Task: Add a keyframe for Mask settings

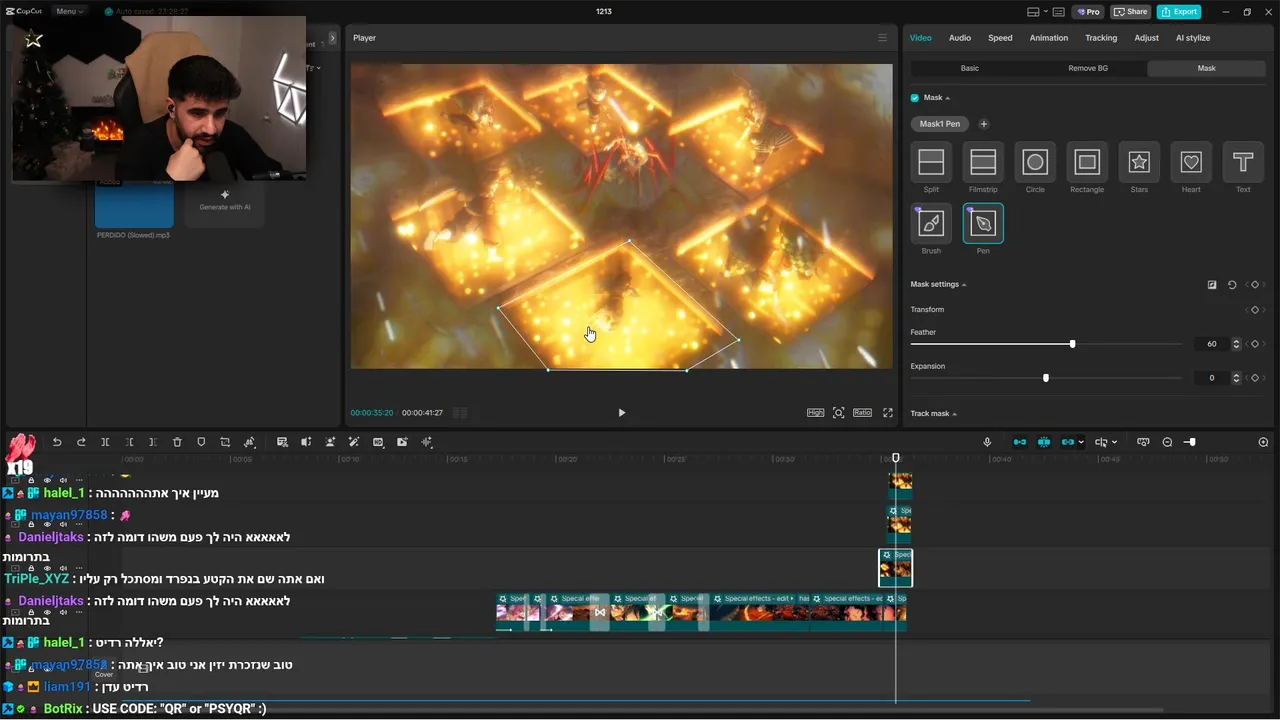Action: [1255, 285]
